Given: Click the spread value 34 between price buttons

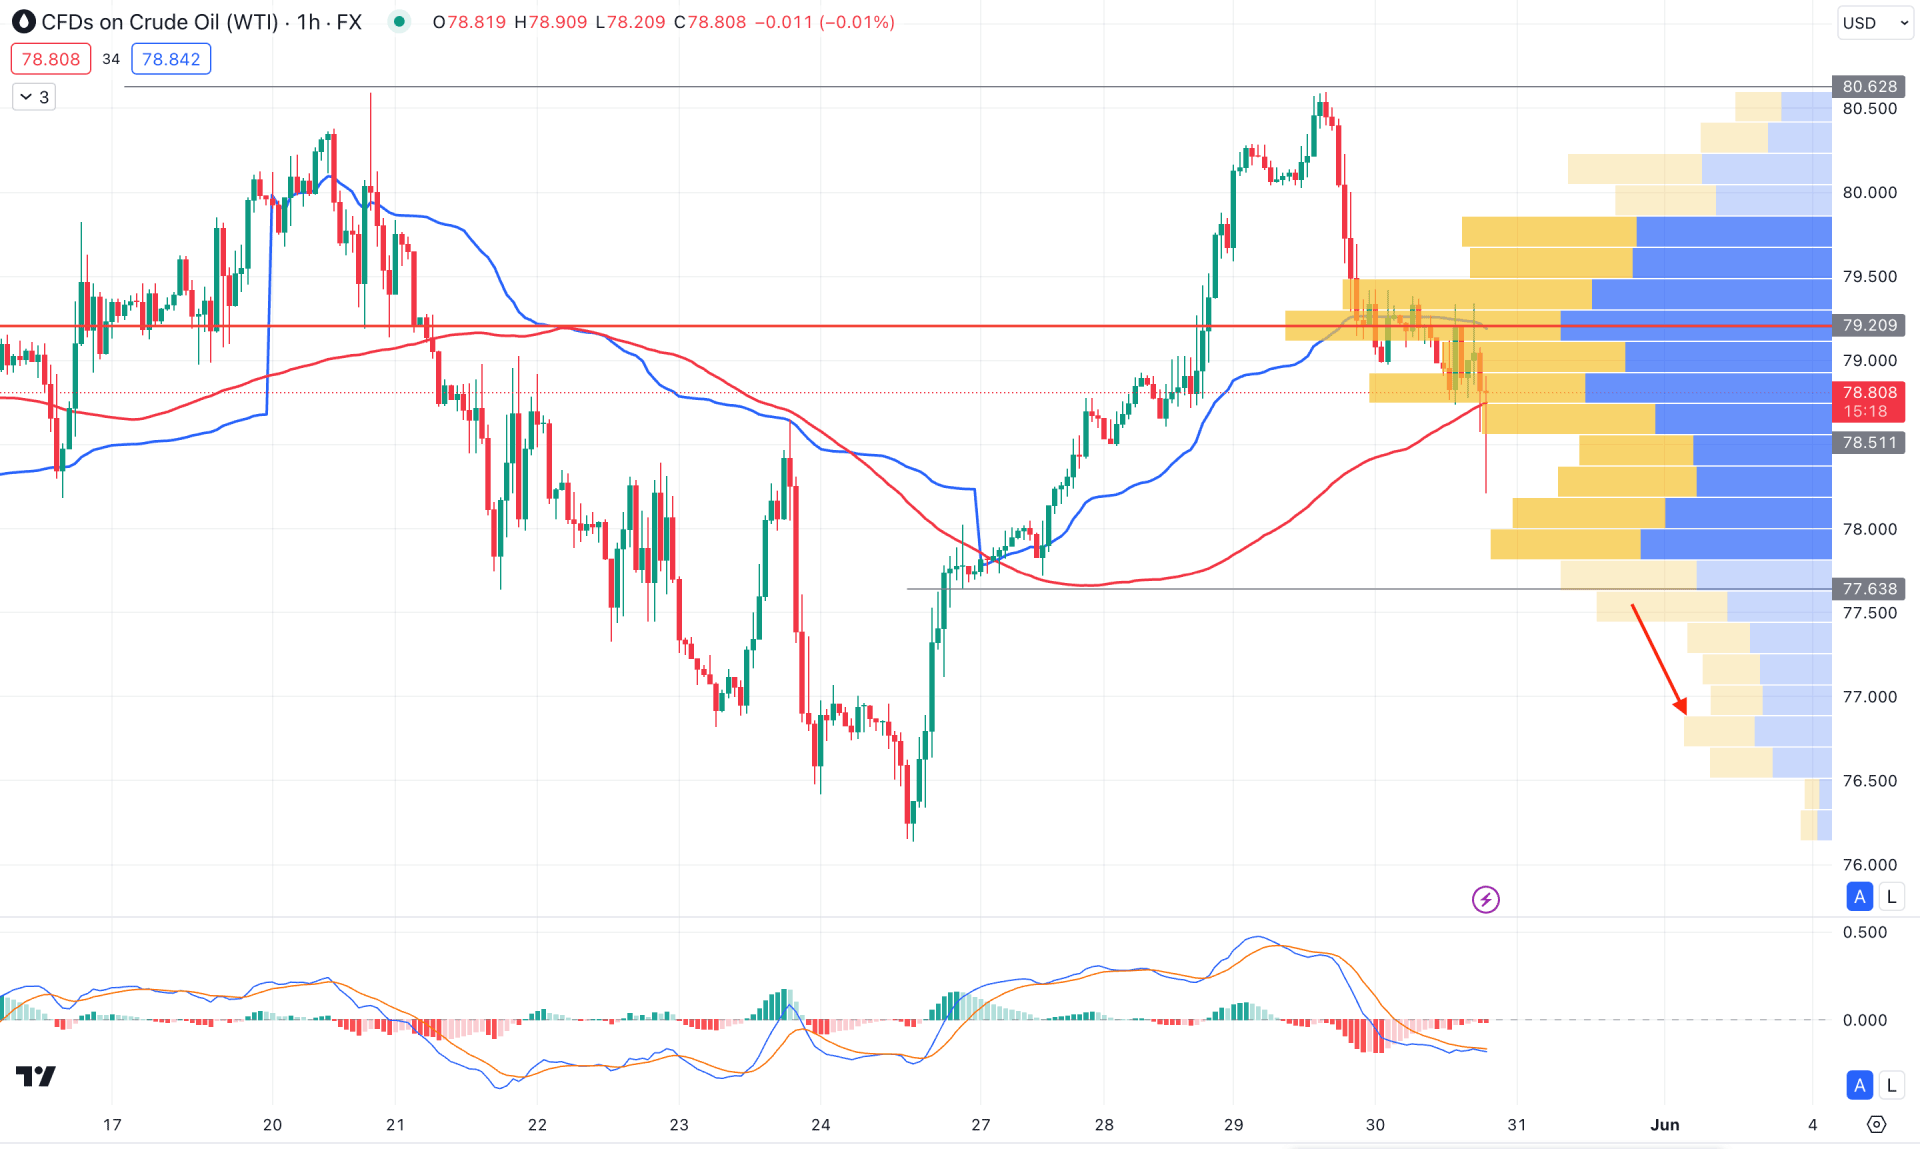Looking at the screenshot, I should (111, 59).
